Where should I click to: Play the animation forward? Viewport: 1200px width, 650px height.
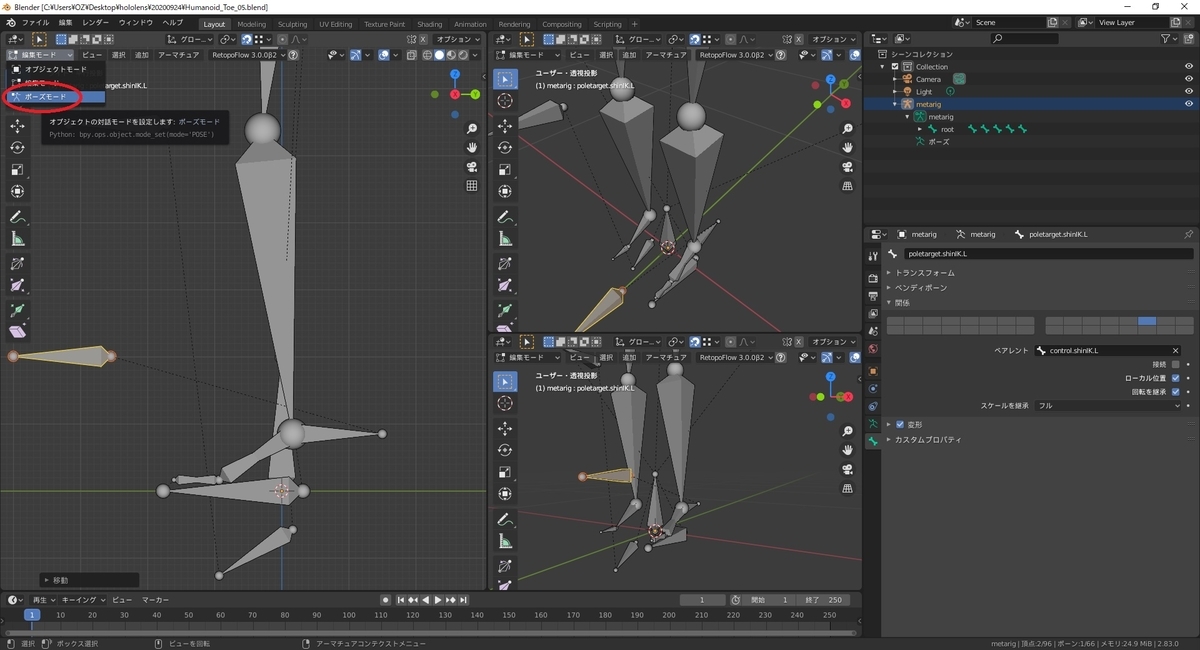[437, 600]
